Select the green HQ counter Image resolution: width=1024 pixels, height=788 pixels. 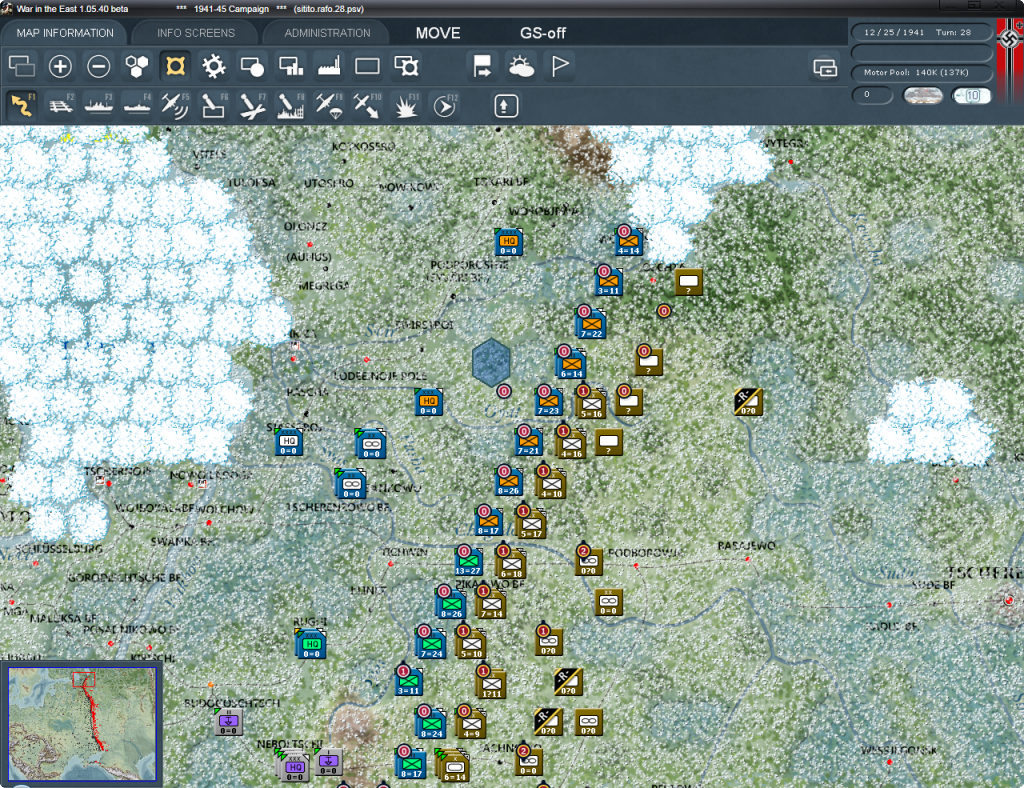[312, 644]
